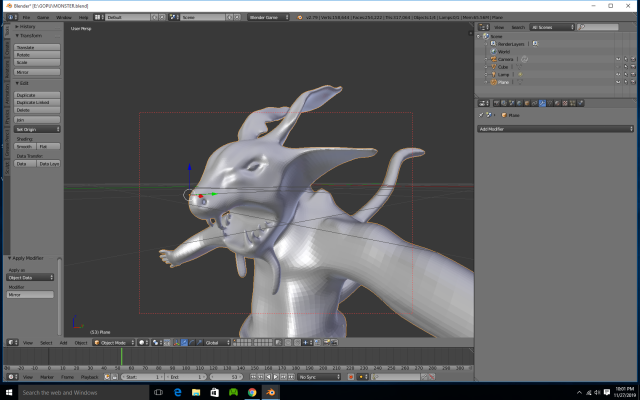
Task: Open the World properties tab globe icon
Action: point(519,103)
